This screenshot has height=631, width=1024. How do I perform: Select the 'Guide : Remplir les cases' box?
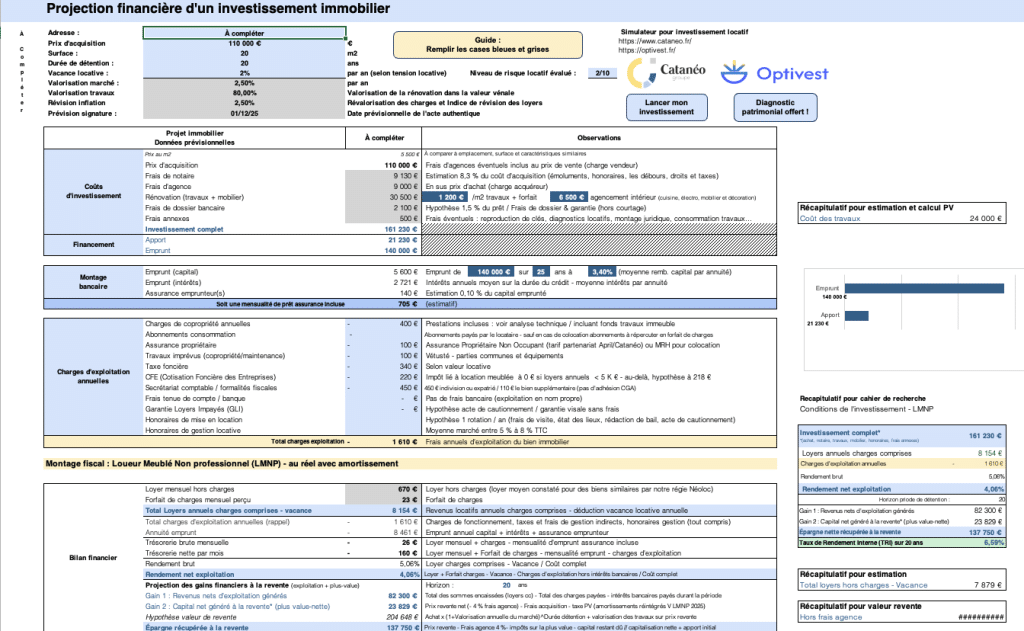pos(487,44)
